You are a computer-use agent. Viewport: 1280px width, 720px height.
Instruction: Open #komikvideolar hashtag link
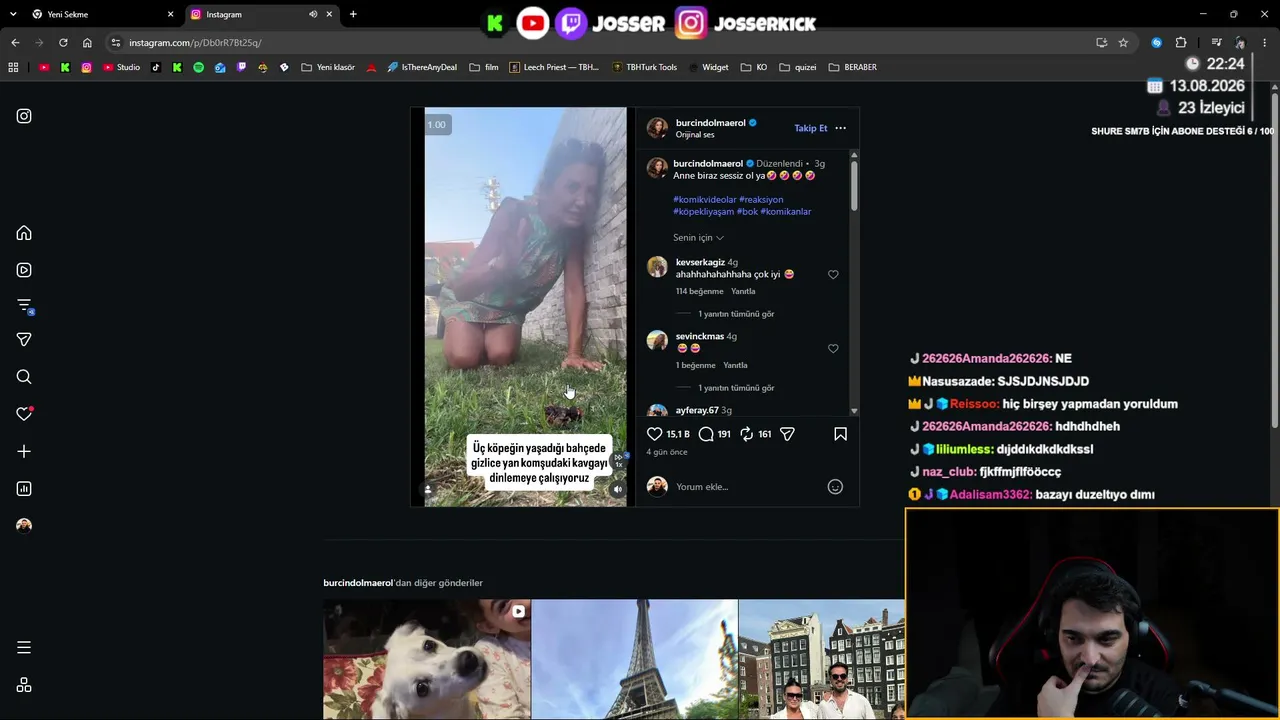(x=704, y=200)
